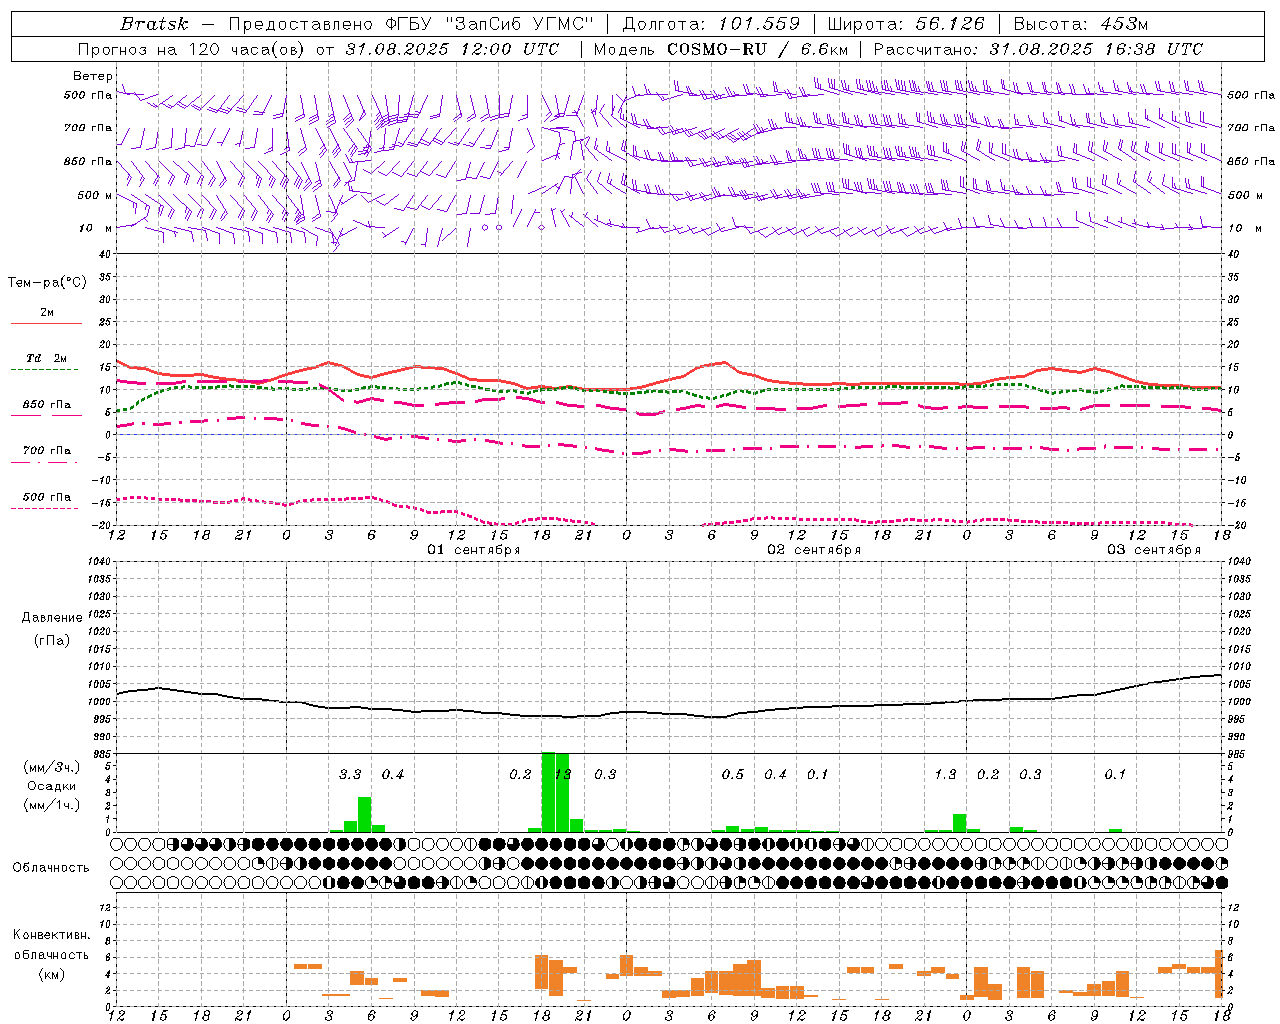Click the "01 сентября" date label
The width and height of the screenshot is (1280, 1024).
(474, 550)
